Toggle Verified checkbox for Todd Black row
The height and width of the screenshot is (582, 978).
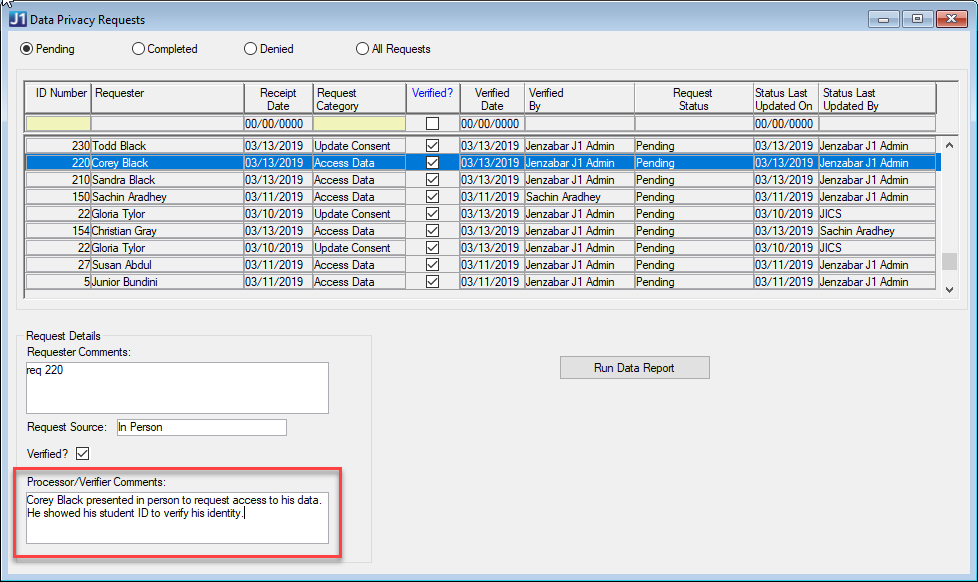point(432,146)
